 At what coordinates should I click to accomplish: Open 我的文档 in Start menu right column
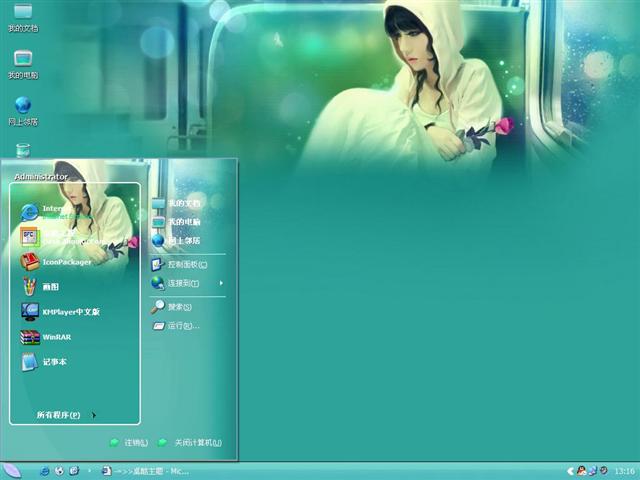click(x=176, y=203)
